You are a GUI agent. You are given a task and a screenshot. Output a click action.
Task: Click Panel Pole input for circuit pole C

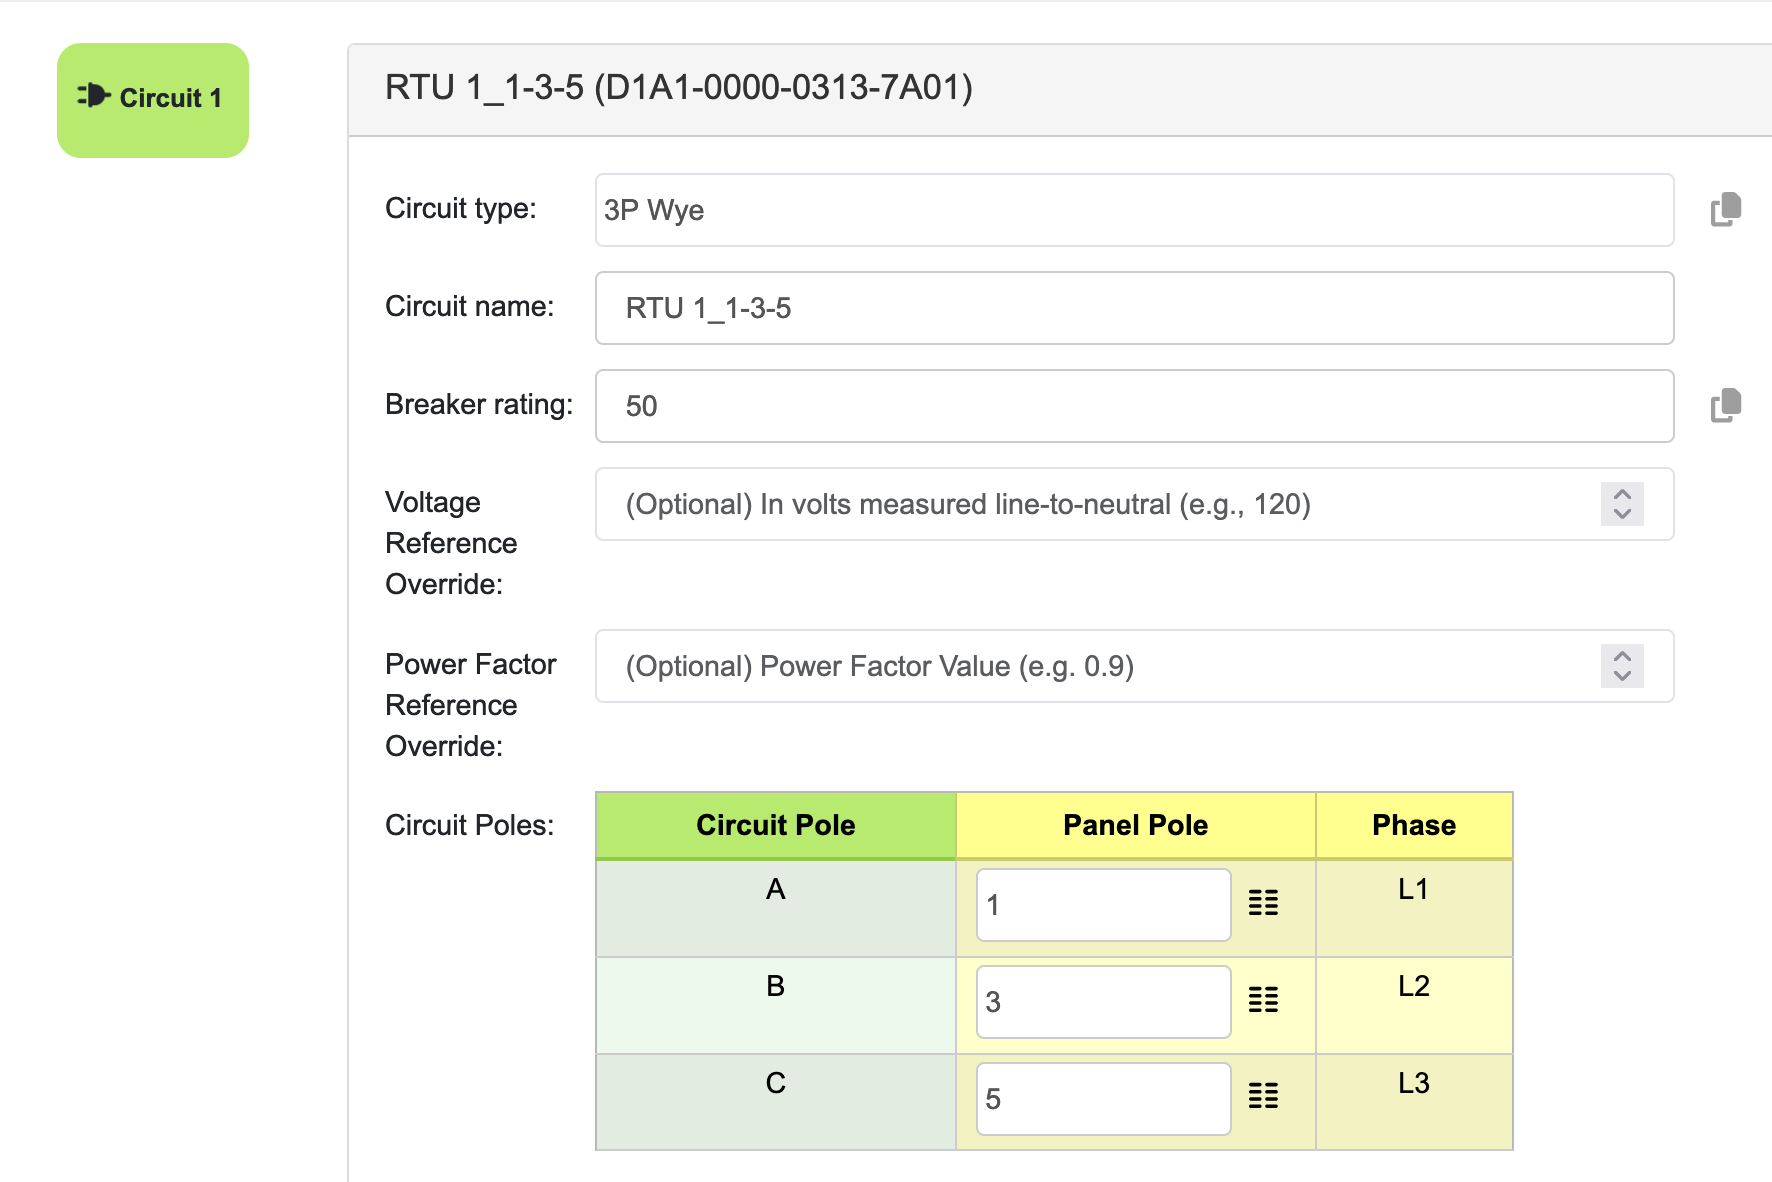point(1102,1099)
